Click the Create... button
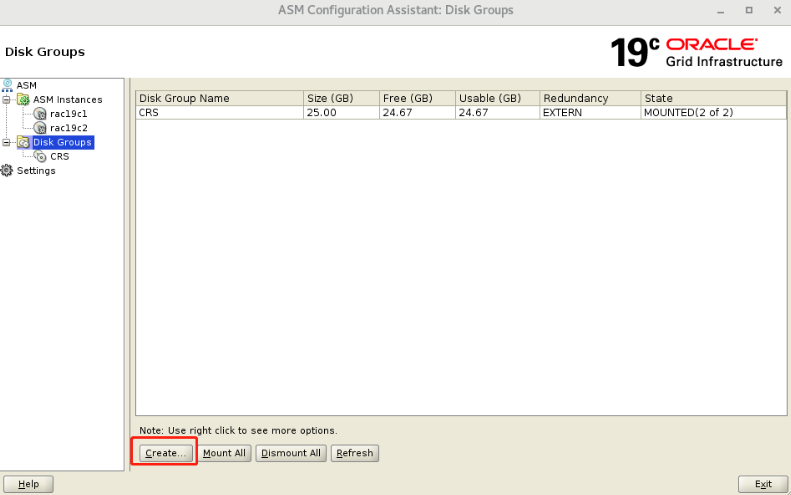 click(166, 453)
